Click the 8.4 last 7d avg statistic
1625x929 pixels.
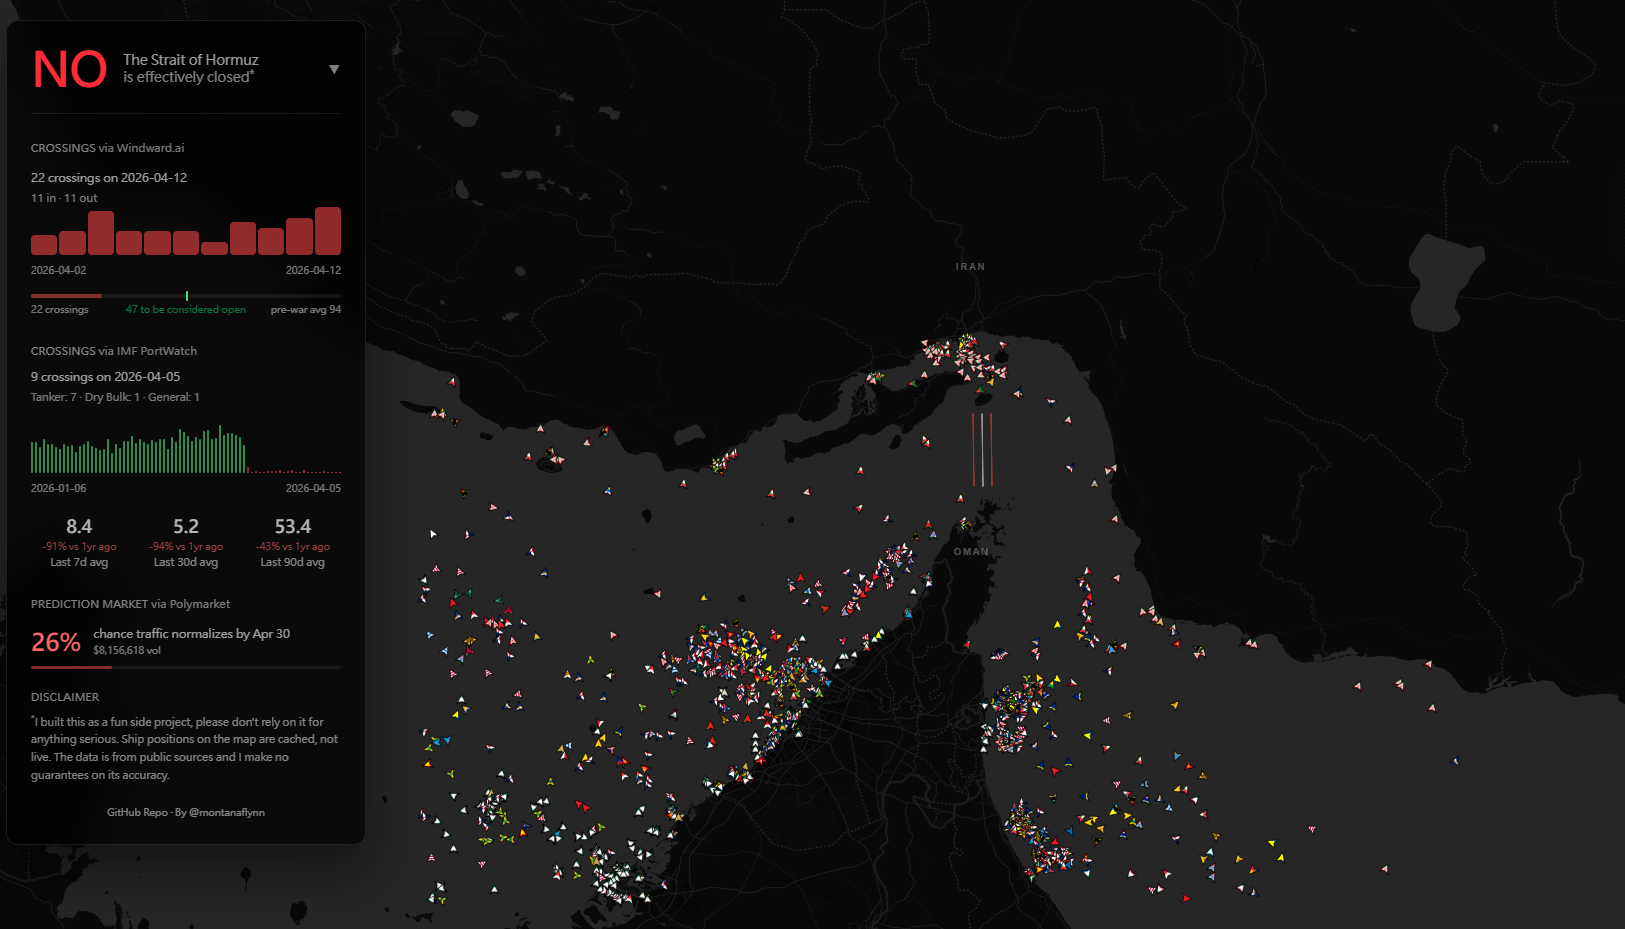click(79, 527)
